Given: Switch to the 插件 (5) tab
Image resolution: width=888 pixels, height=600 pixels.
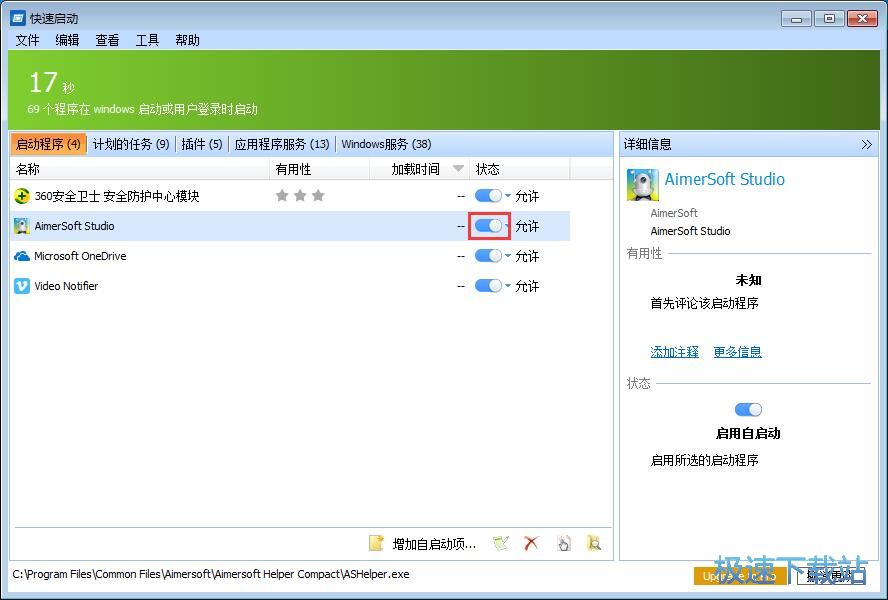Looking at the screenshot, I should pyautogui.click(x=202, y=144).
